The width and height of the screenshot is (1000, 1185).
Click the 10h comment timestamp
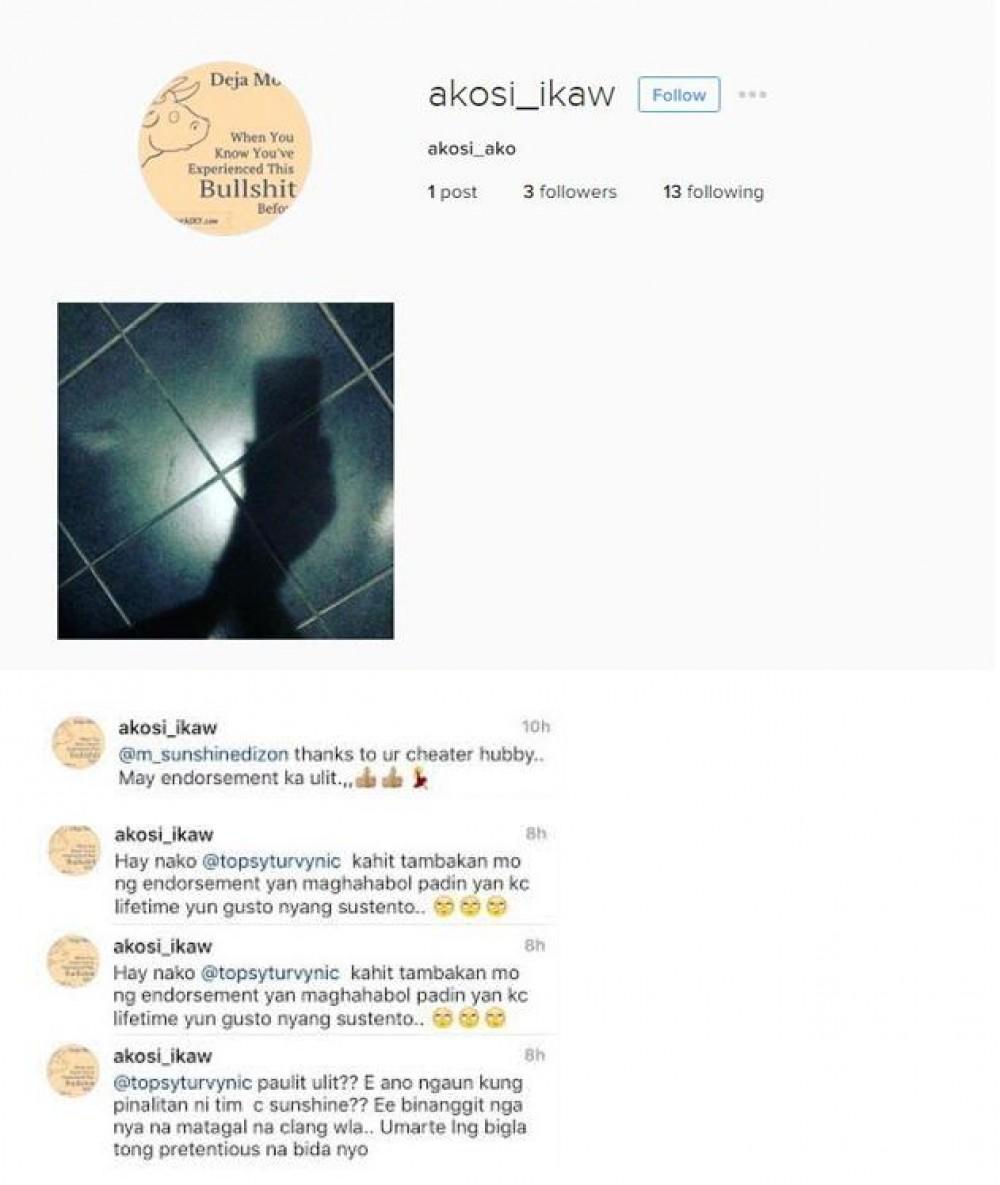tap(536, 726)
